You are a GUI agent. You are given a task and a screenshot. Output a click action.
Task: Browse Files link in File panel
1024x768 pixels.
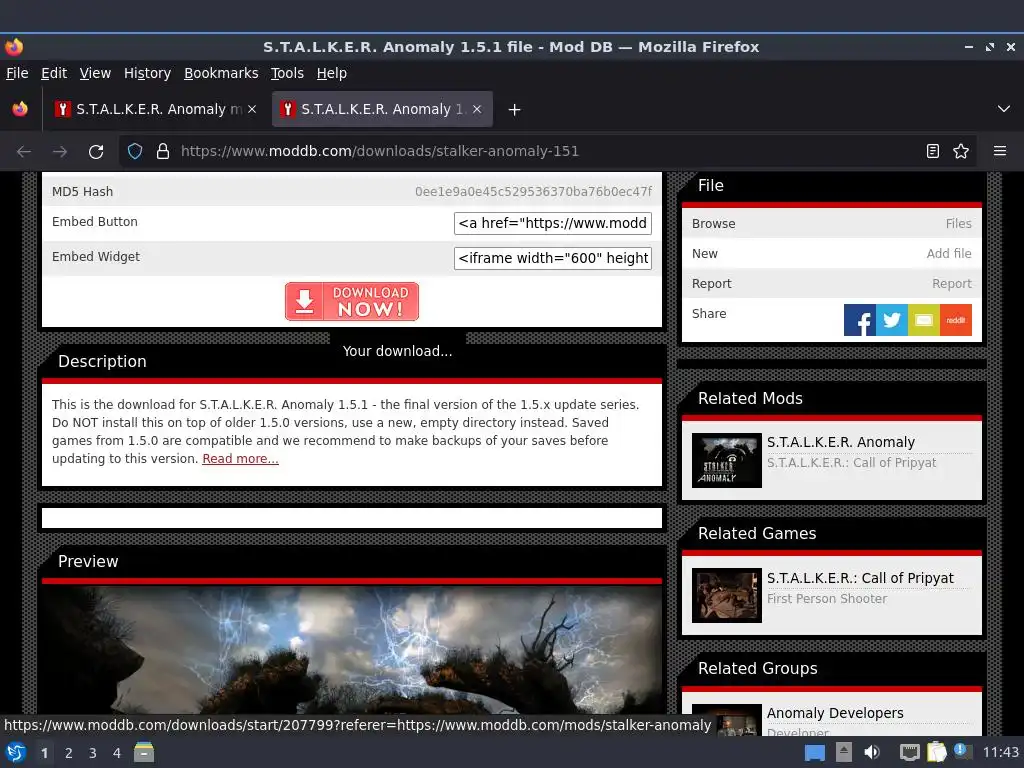pyautogui.click(x=958, y=223)
